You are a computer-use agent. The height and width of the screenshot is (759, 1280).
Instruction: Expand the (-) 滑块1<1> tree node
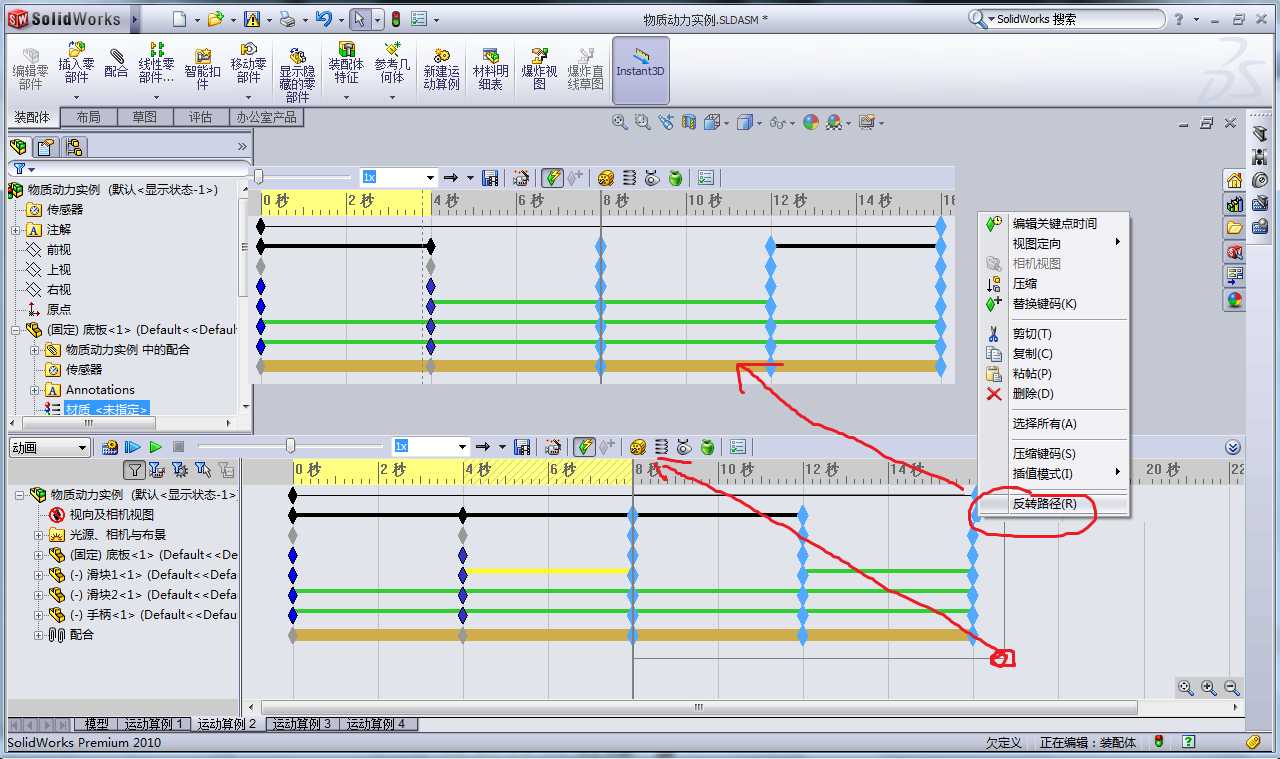[39, 575]
